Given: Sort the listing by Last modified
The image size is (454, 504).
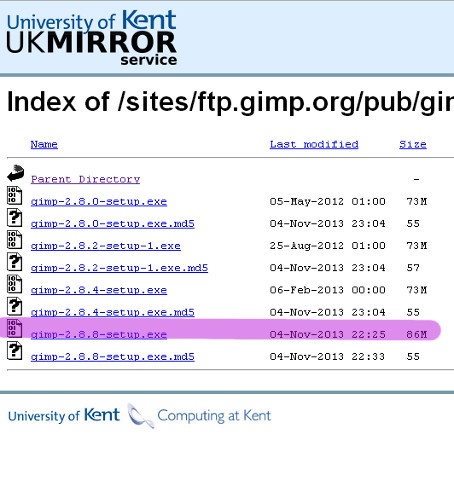Looking at the screenshot, I should [x=314, y=144].
